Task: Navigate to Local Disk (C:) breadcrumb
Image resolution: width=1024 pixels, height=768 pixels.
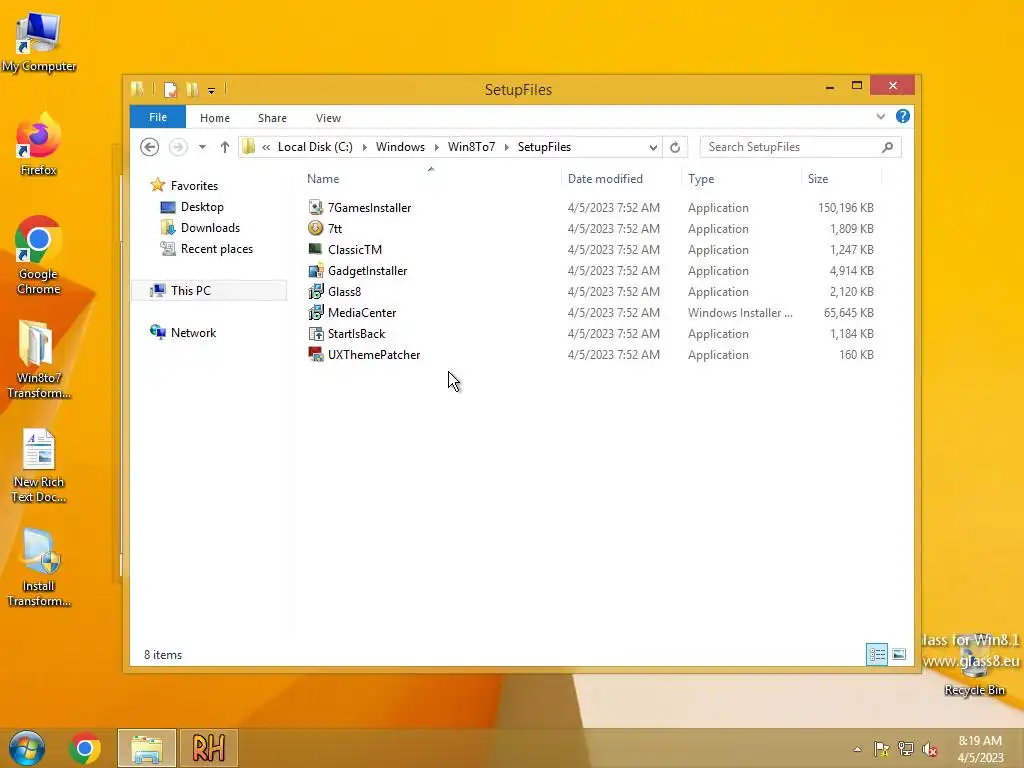Action: [315, 147]
